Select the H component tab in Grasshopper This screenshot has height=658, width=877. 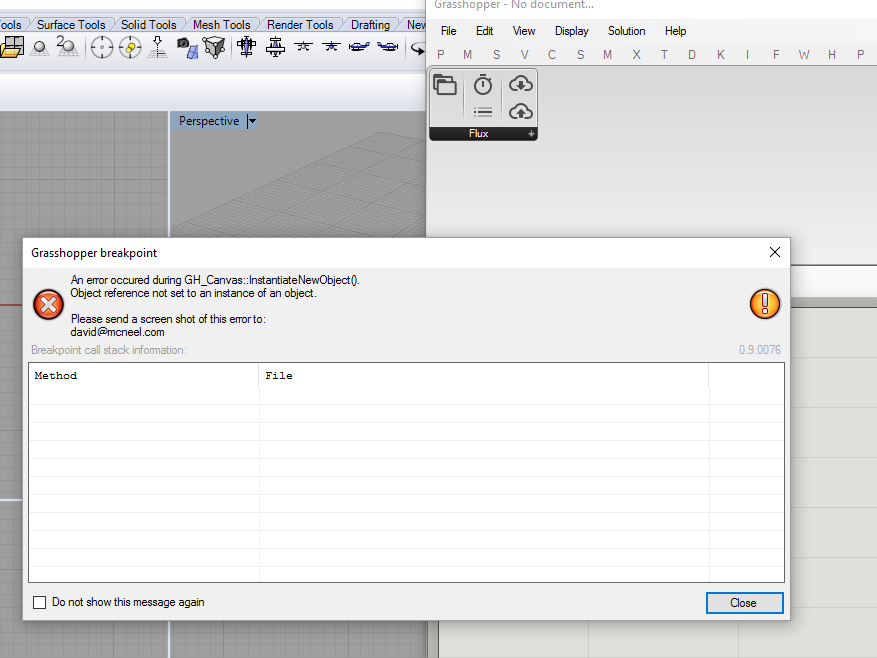(x=832, y=55)
